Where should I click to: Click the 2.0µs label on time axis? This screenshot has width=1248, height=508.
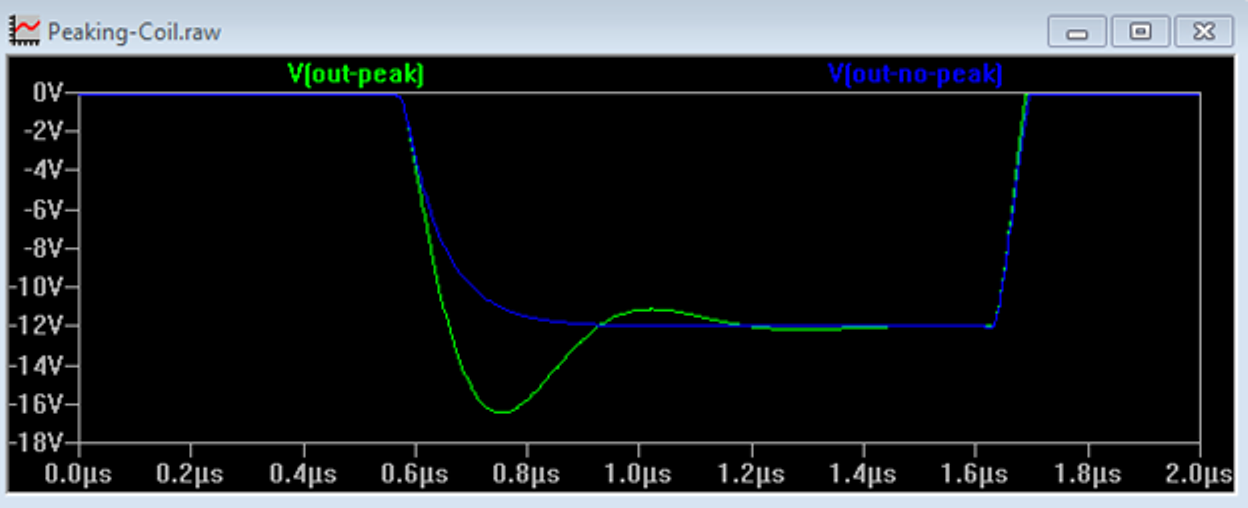[1198, 473]
